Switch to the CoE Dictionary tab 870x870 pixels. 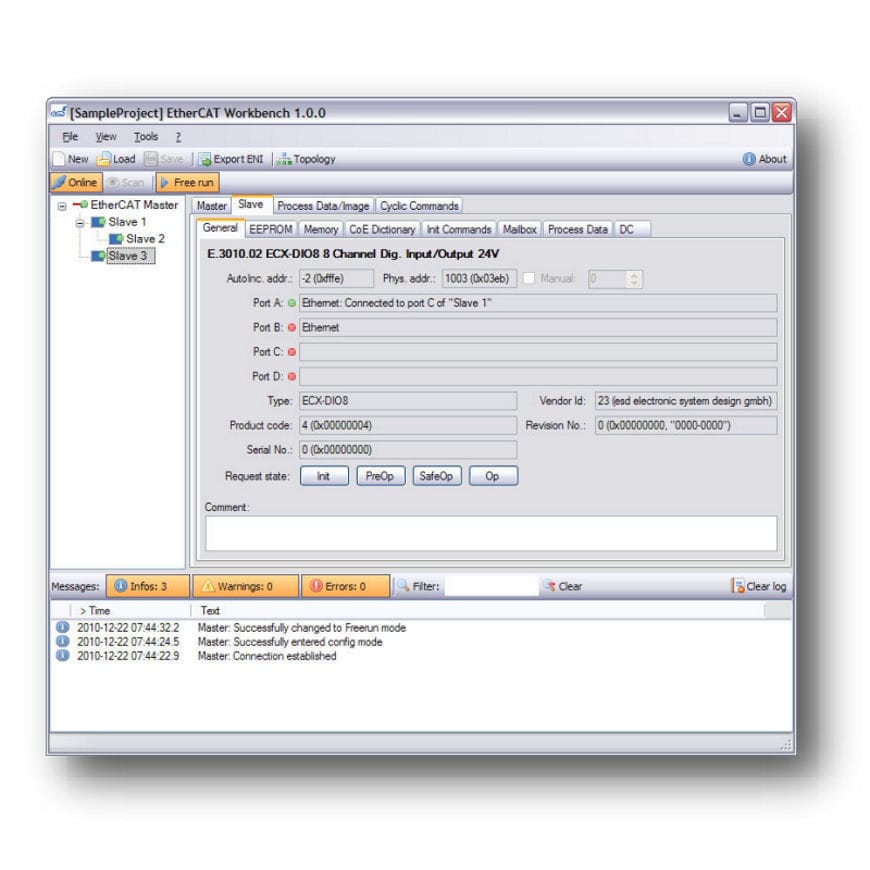[x=384, y=229]
